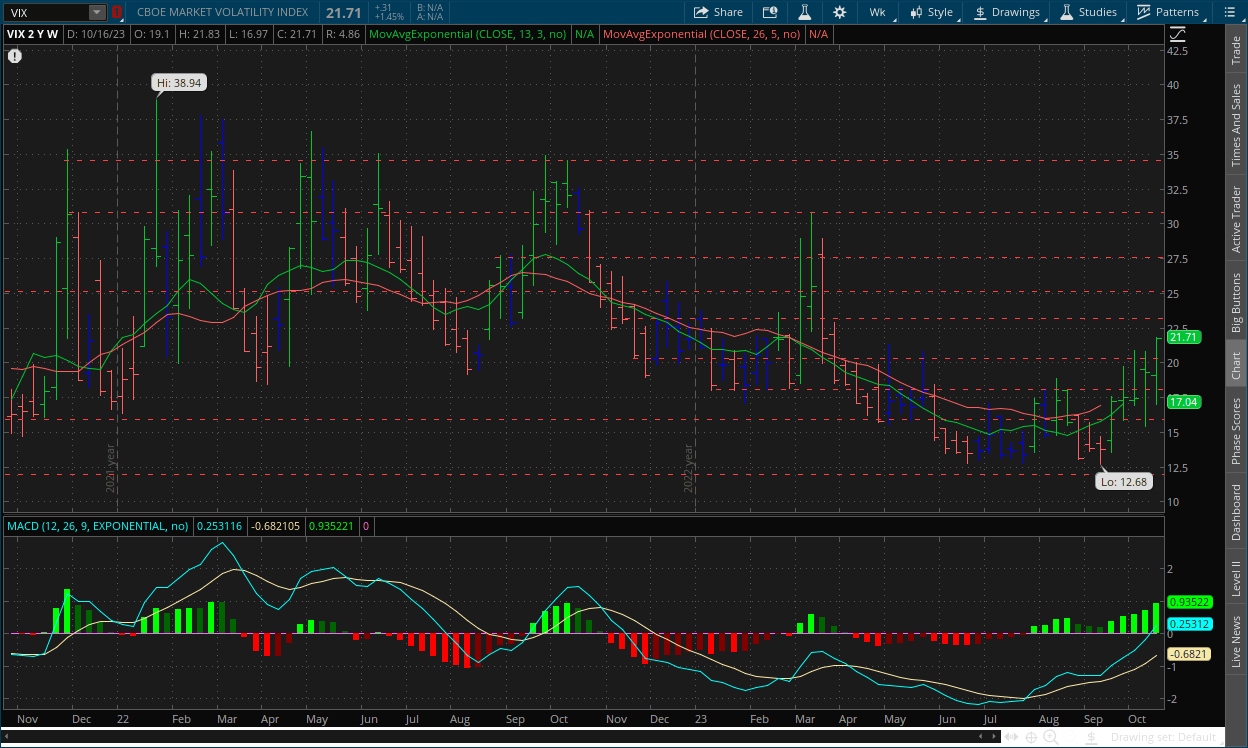The height and width of the screenshot is (748, 1248).
Task: Click the zoom magnifier icon at bottom
Action: pyautogui.click(x=1053, y=738)
